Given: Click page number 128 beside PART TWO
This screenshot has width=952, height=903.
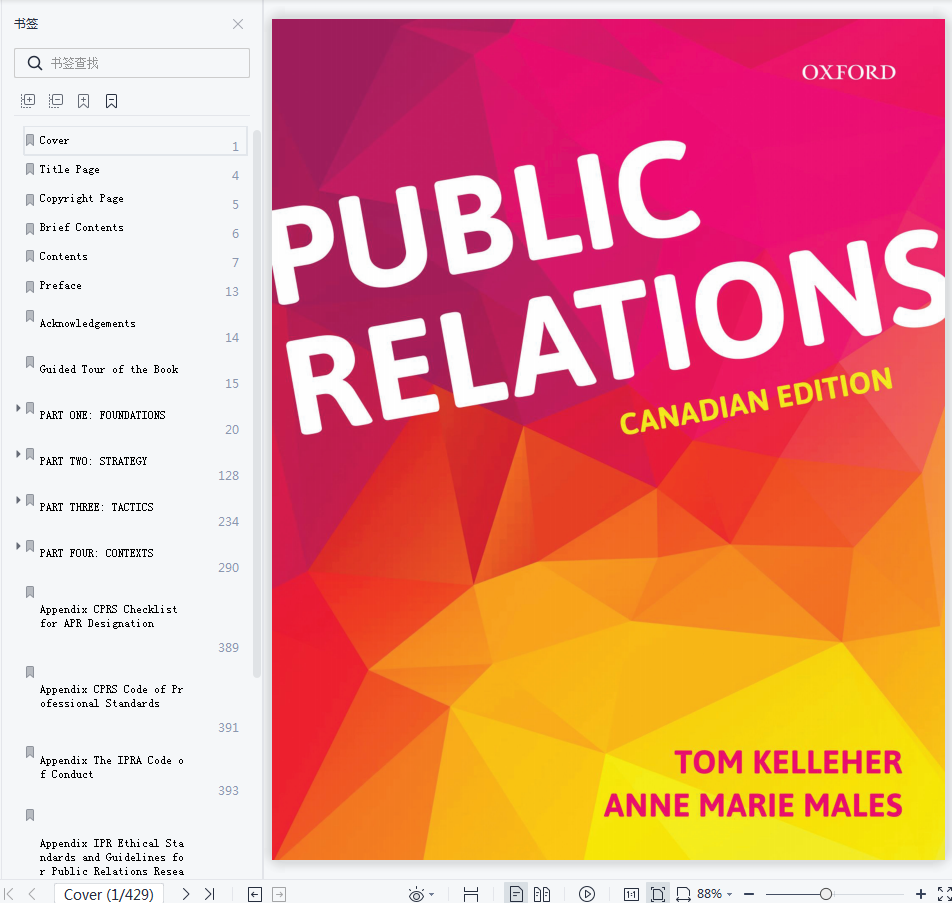Looking at the screenshot, I should coord(228,475).
